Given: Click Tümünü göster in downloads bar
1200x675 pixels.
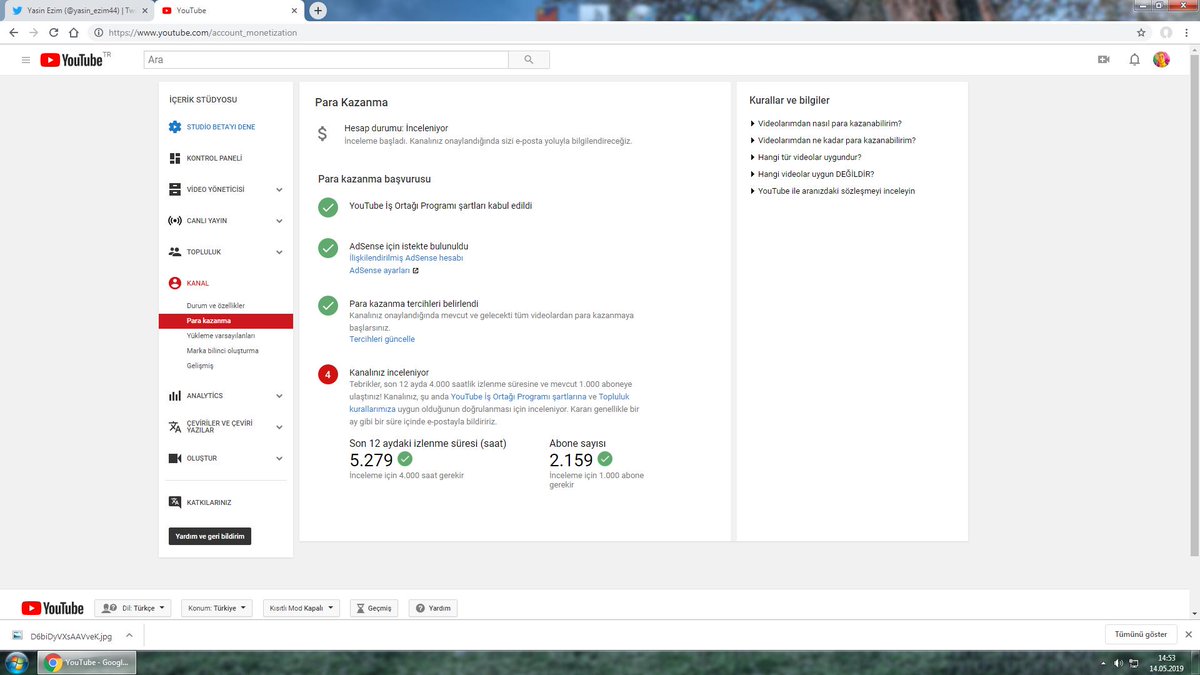Looking at the screenshot, I should coord(1141,635).
